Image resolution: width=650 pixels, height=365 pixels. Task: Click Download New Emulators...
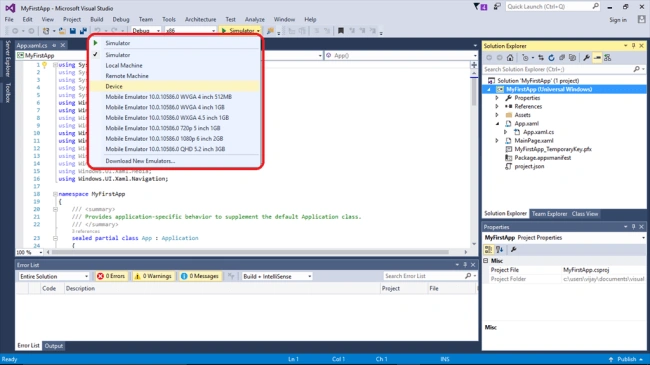click(174, 161)
